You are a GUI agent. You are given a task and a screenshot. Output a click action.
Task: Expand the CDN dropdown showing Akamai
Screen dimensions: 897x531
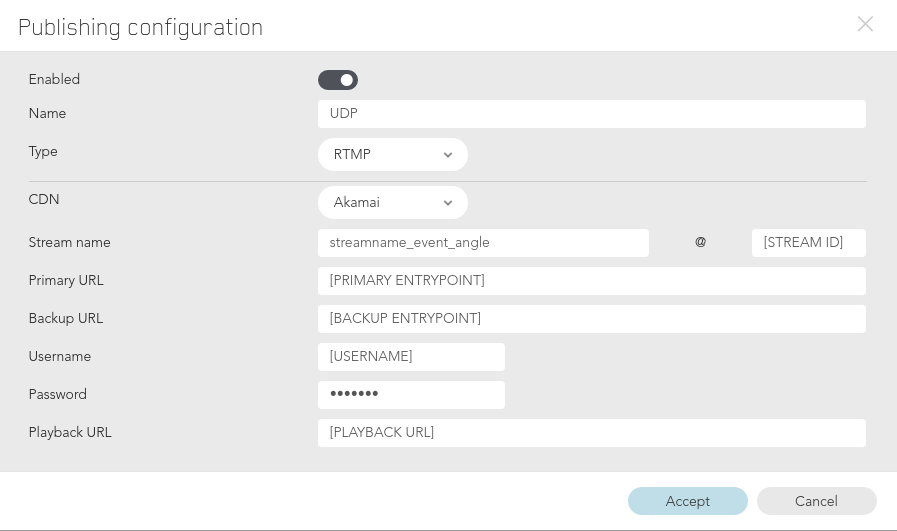[x=393, y=203]
